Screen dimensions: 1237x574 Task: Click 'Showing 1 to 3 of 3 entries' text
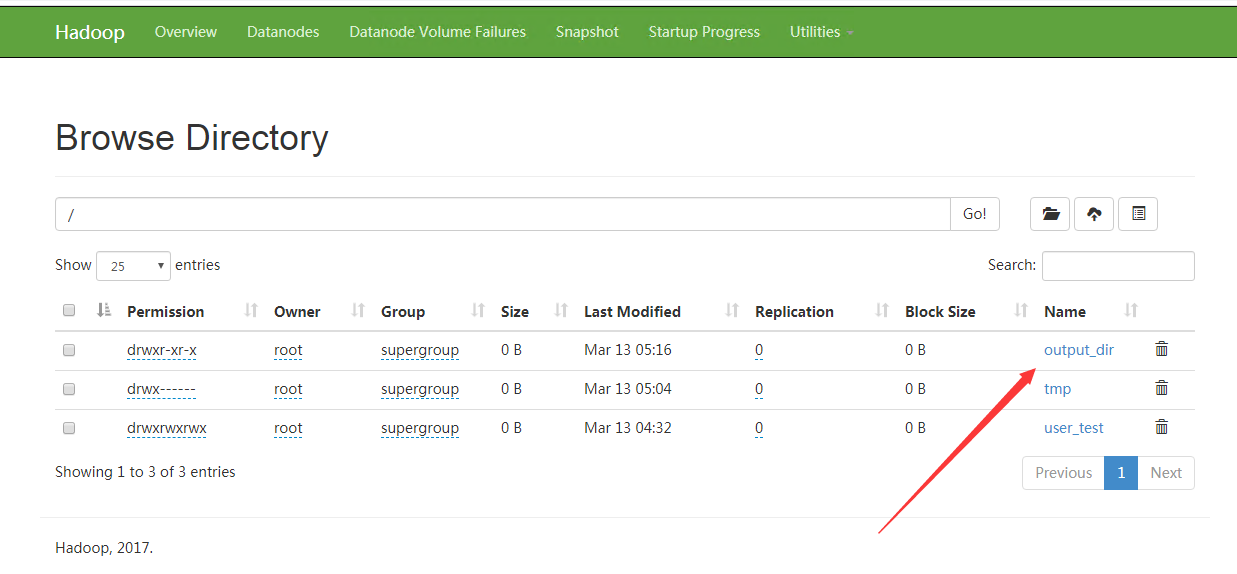coord(145,472)
